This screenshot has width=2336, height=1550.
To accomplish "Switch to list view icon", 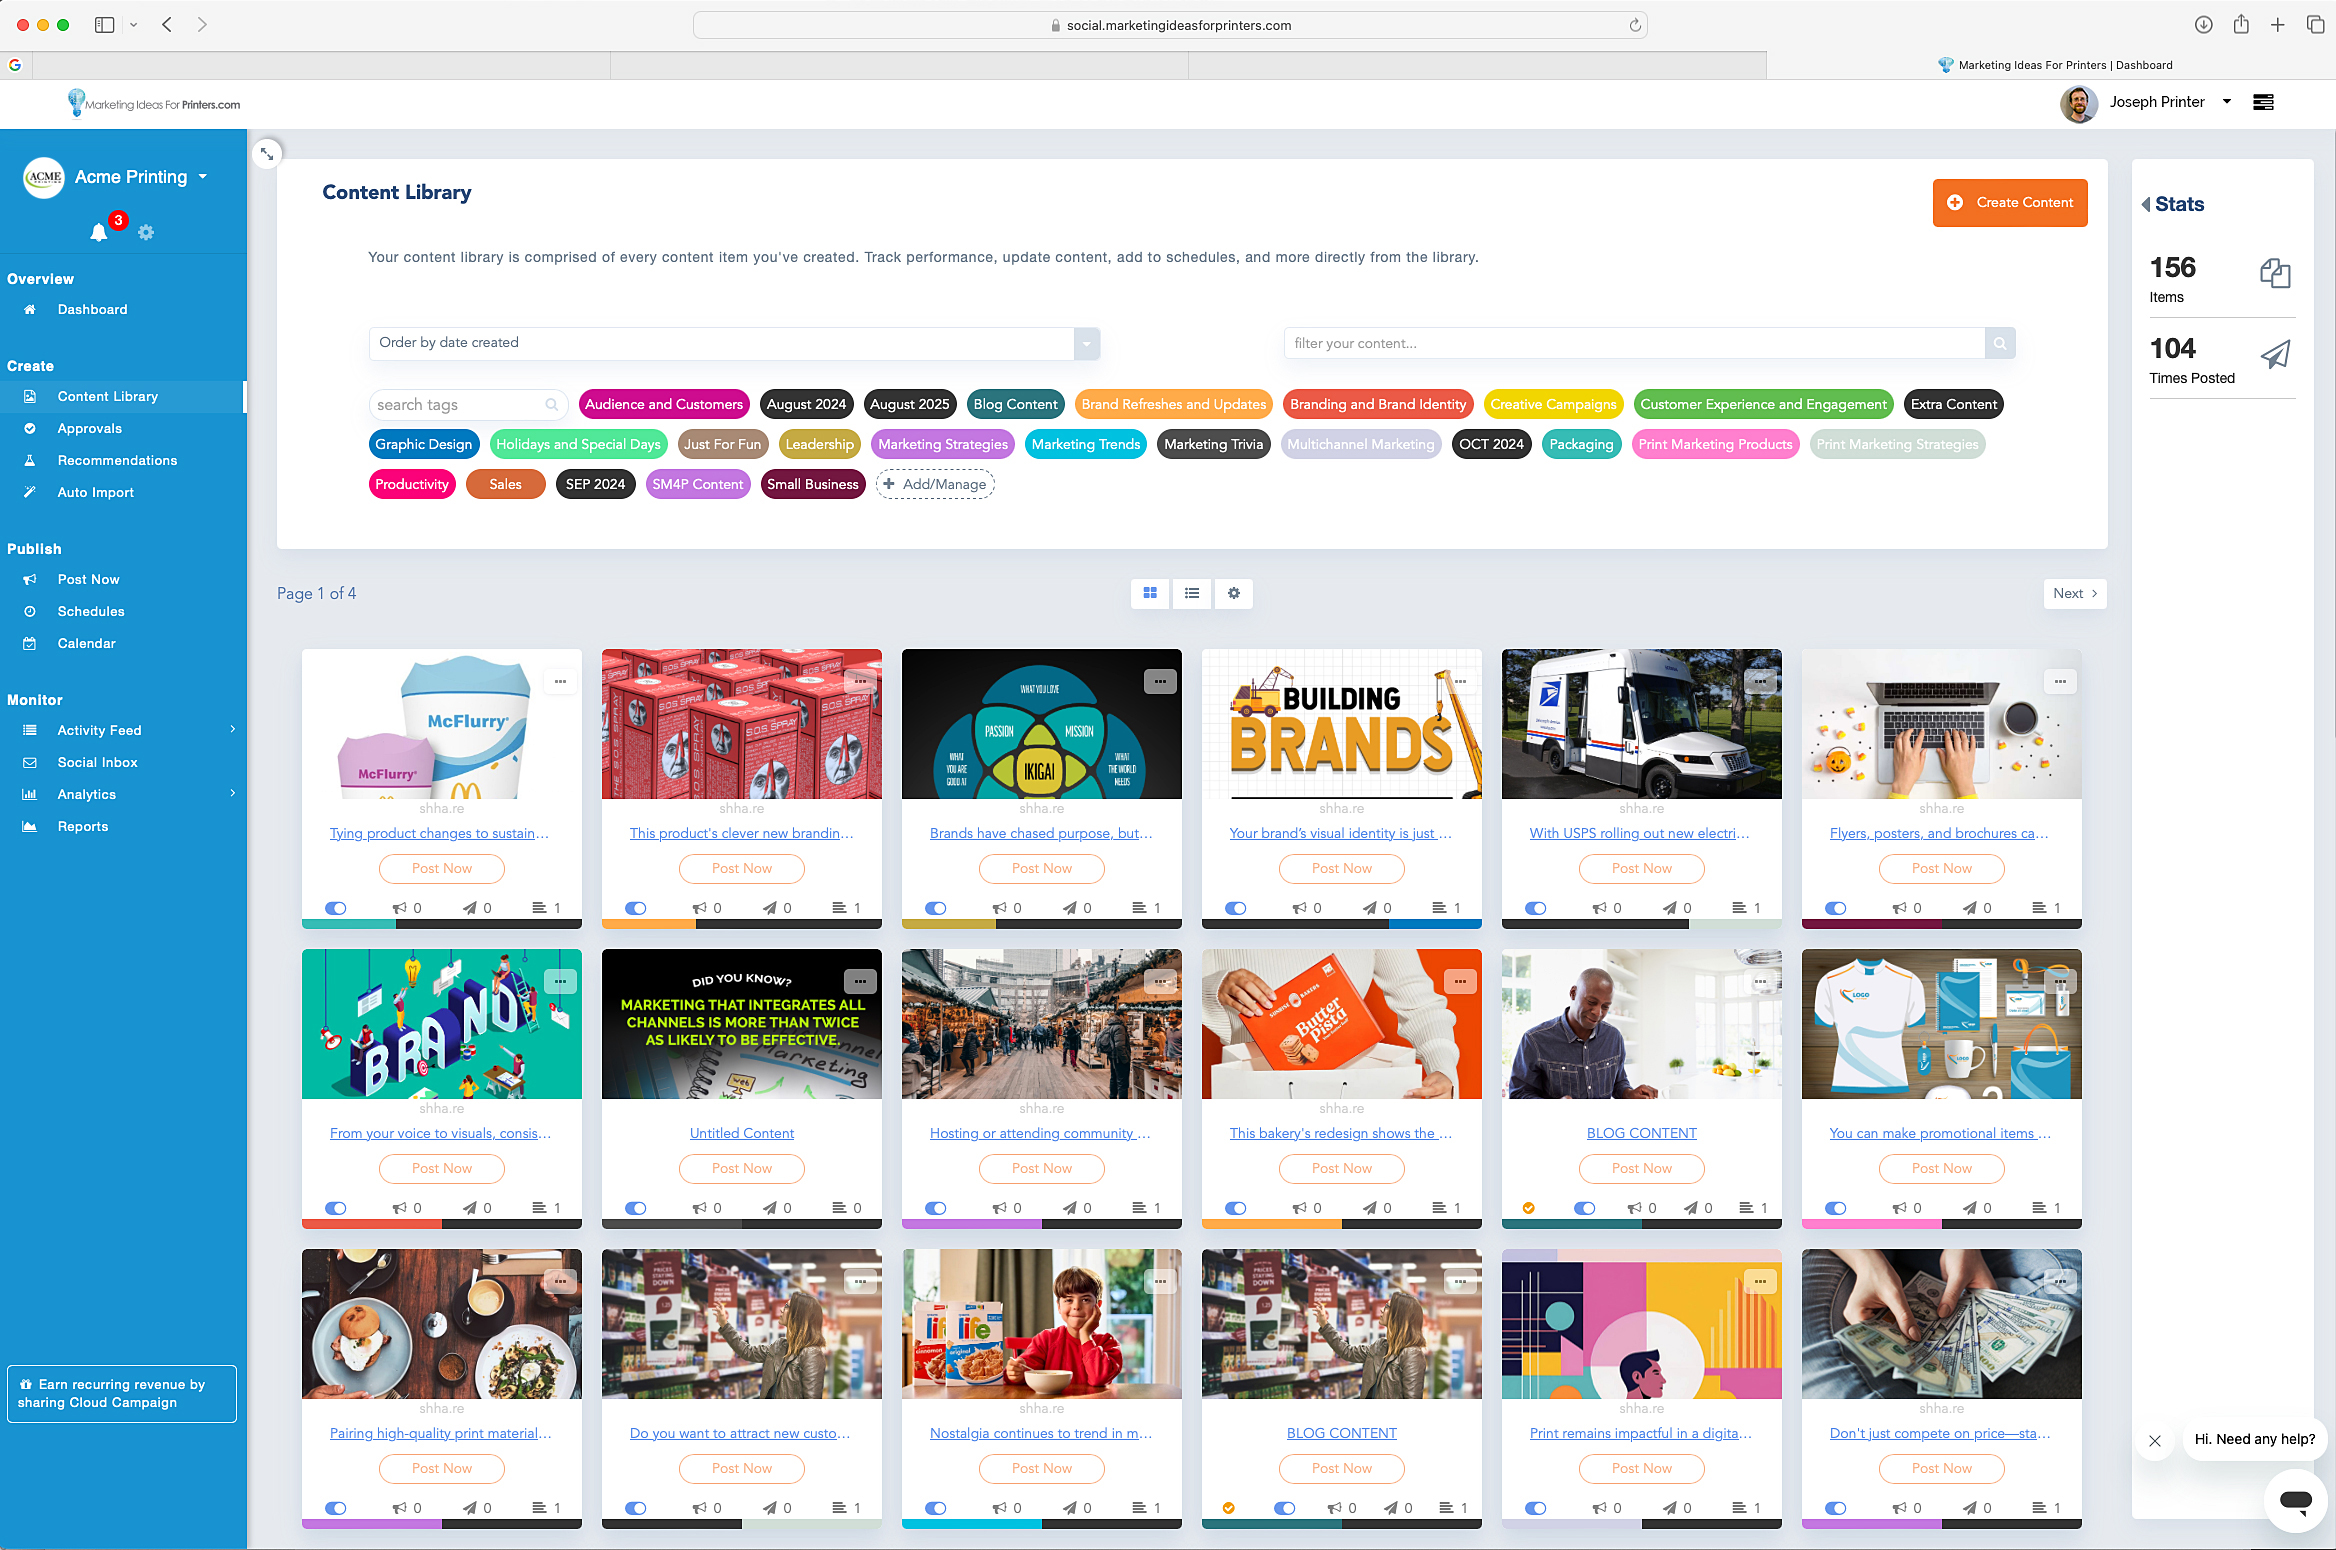I will point(1192,593).
